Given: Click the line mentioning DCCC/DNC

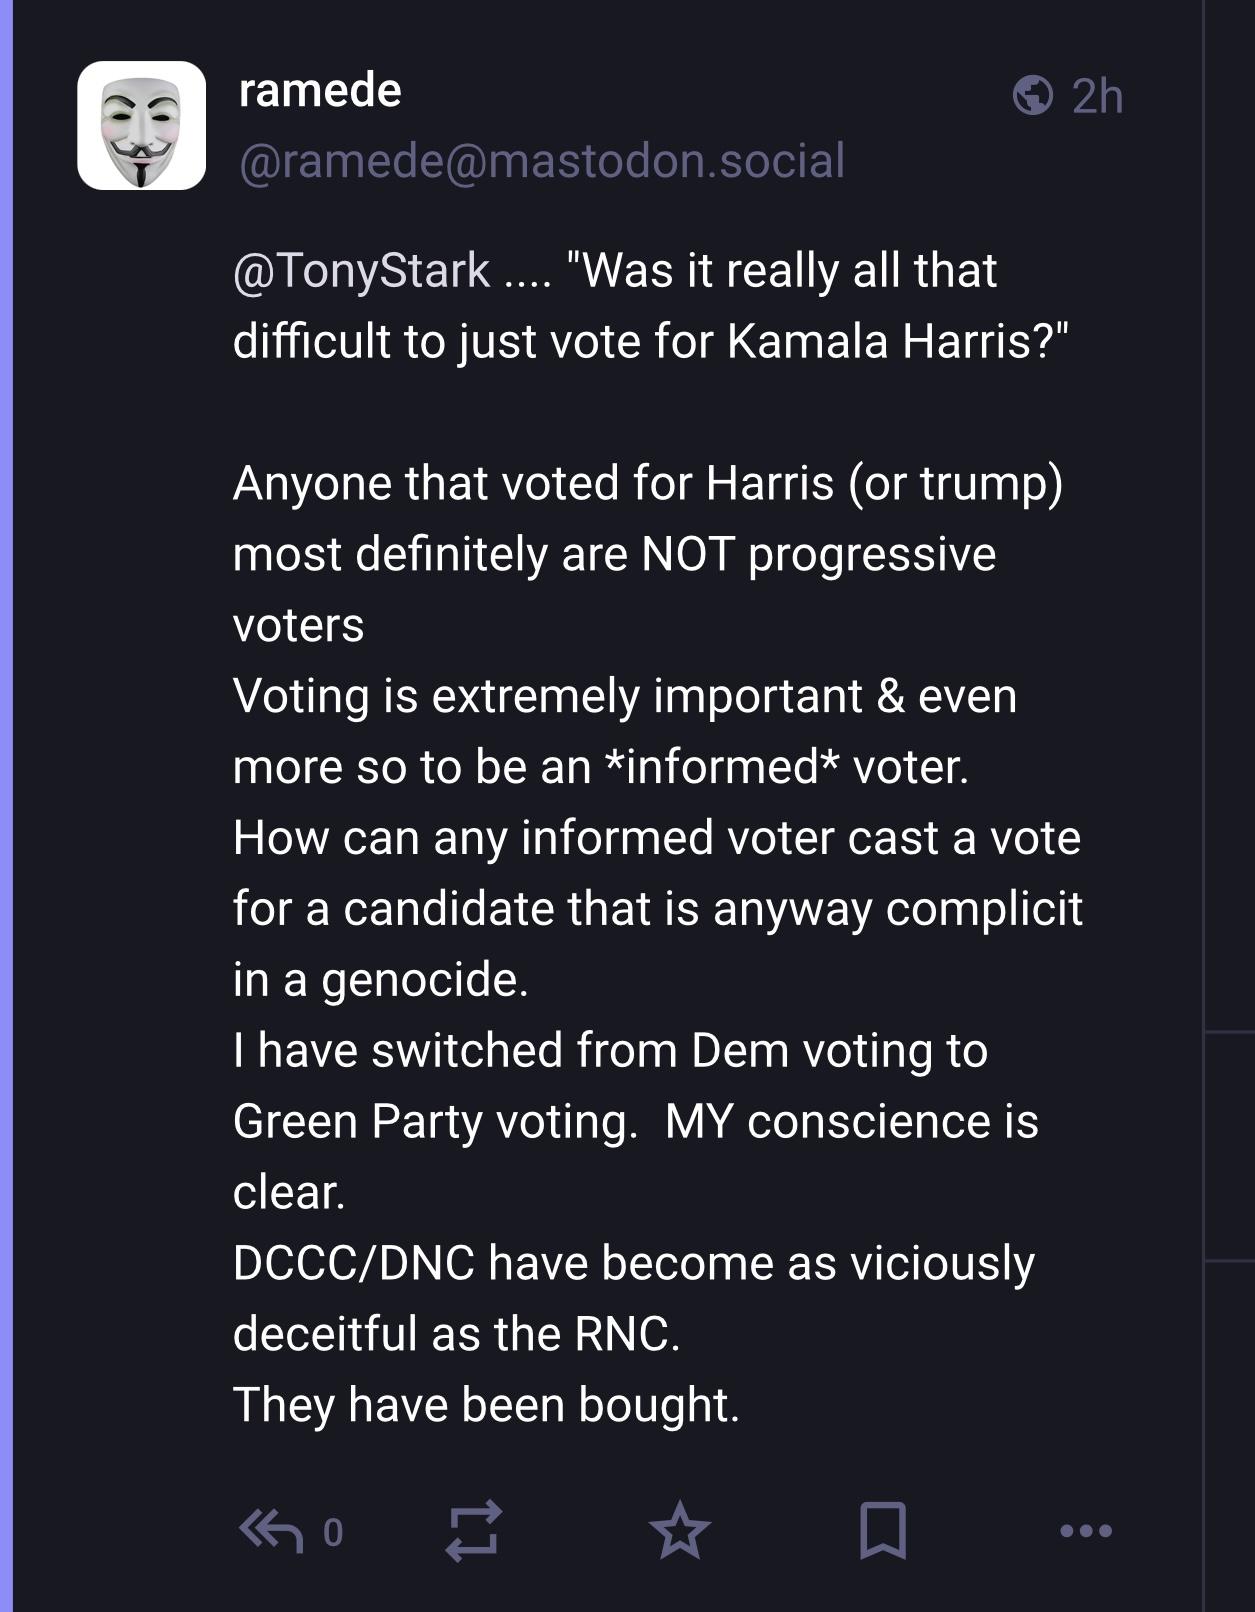Looking at the screenshot, I should pyautogui.click(x=633, y=1263).
